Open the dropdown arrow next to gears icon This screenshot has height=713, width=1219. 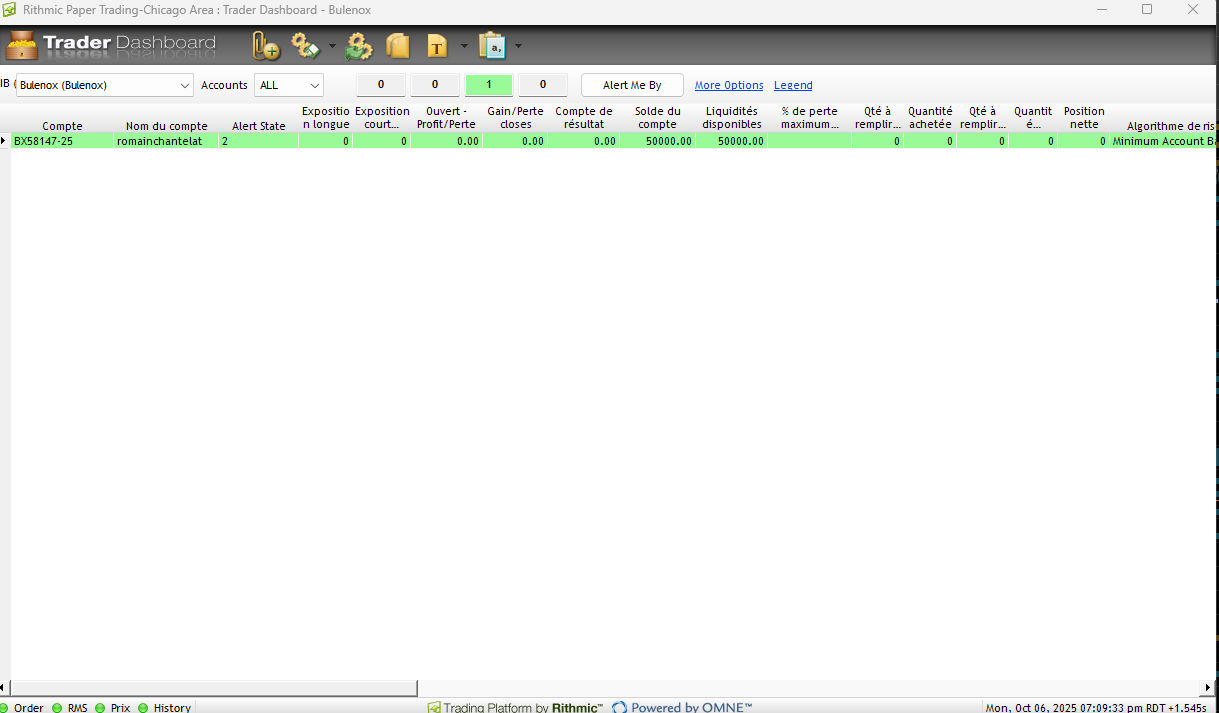[332, 46]
